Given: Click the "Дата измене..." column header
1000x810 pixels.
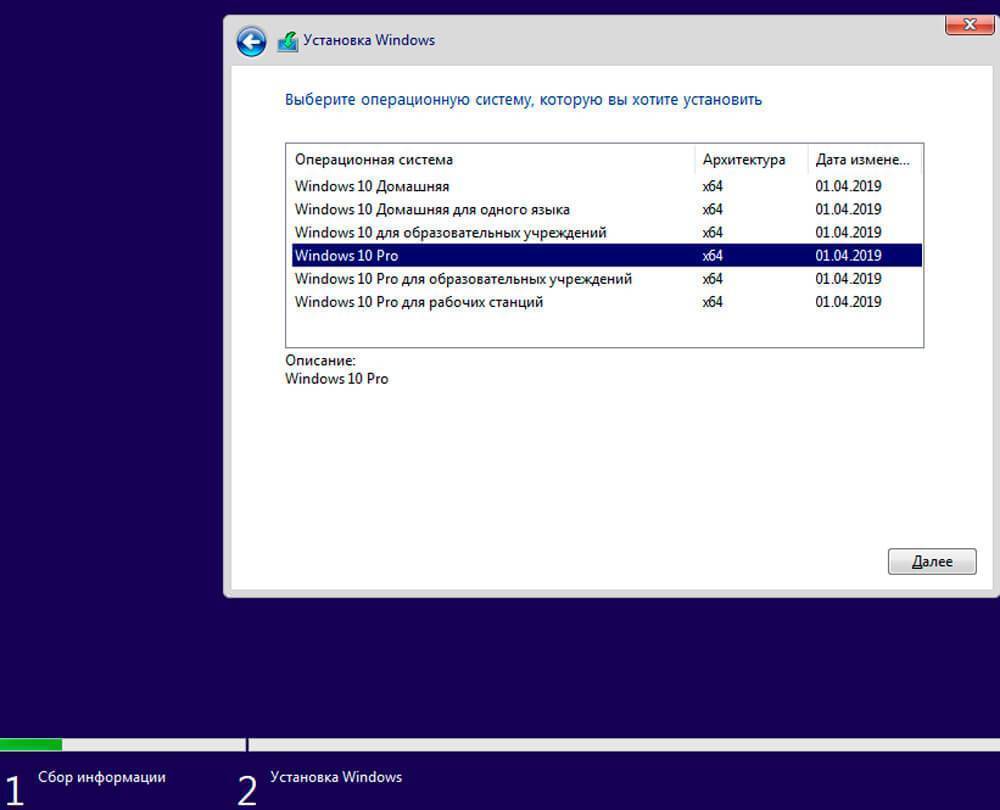Looking at the screenshot, I should (862, 160).
